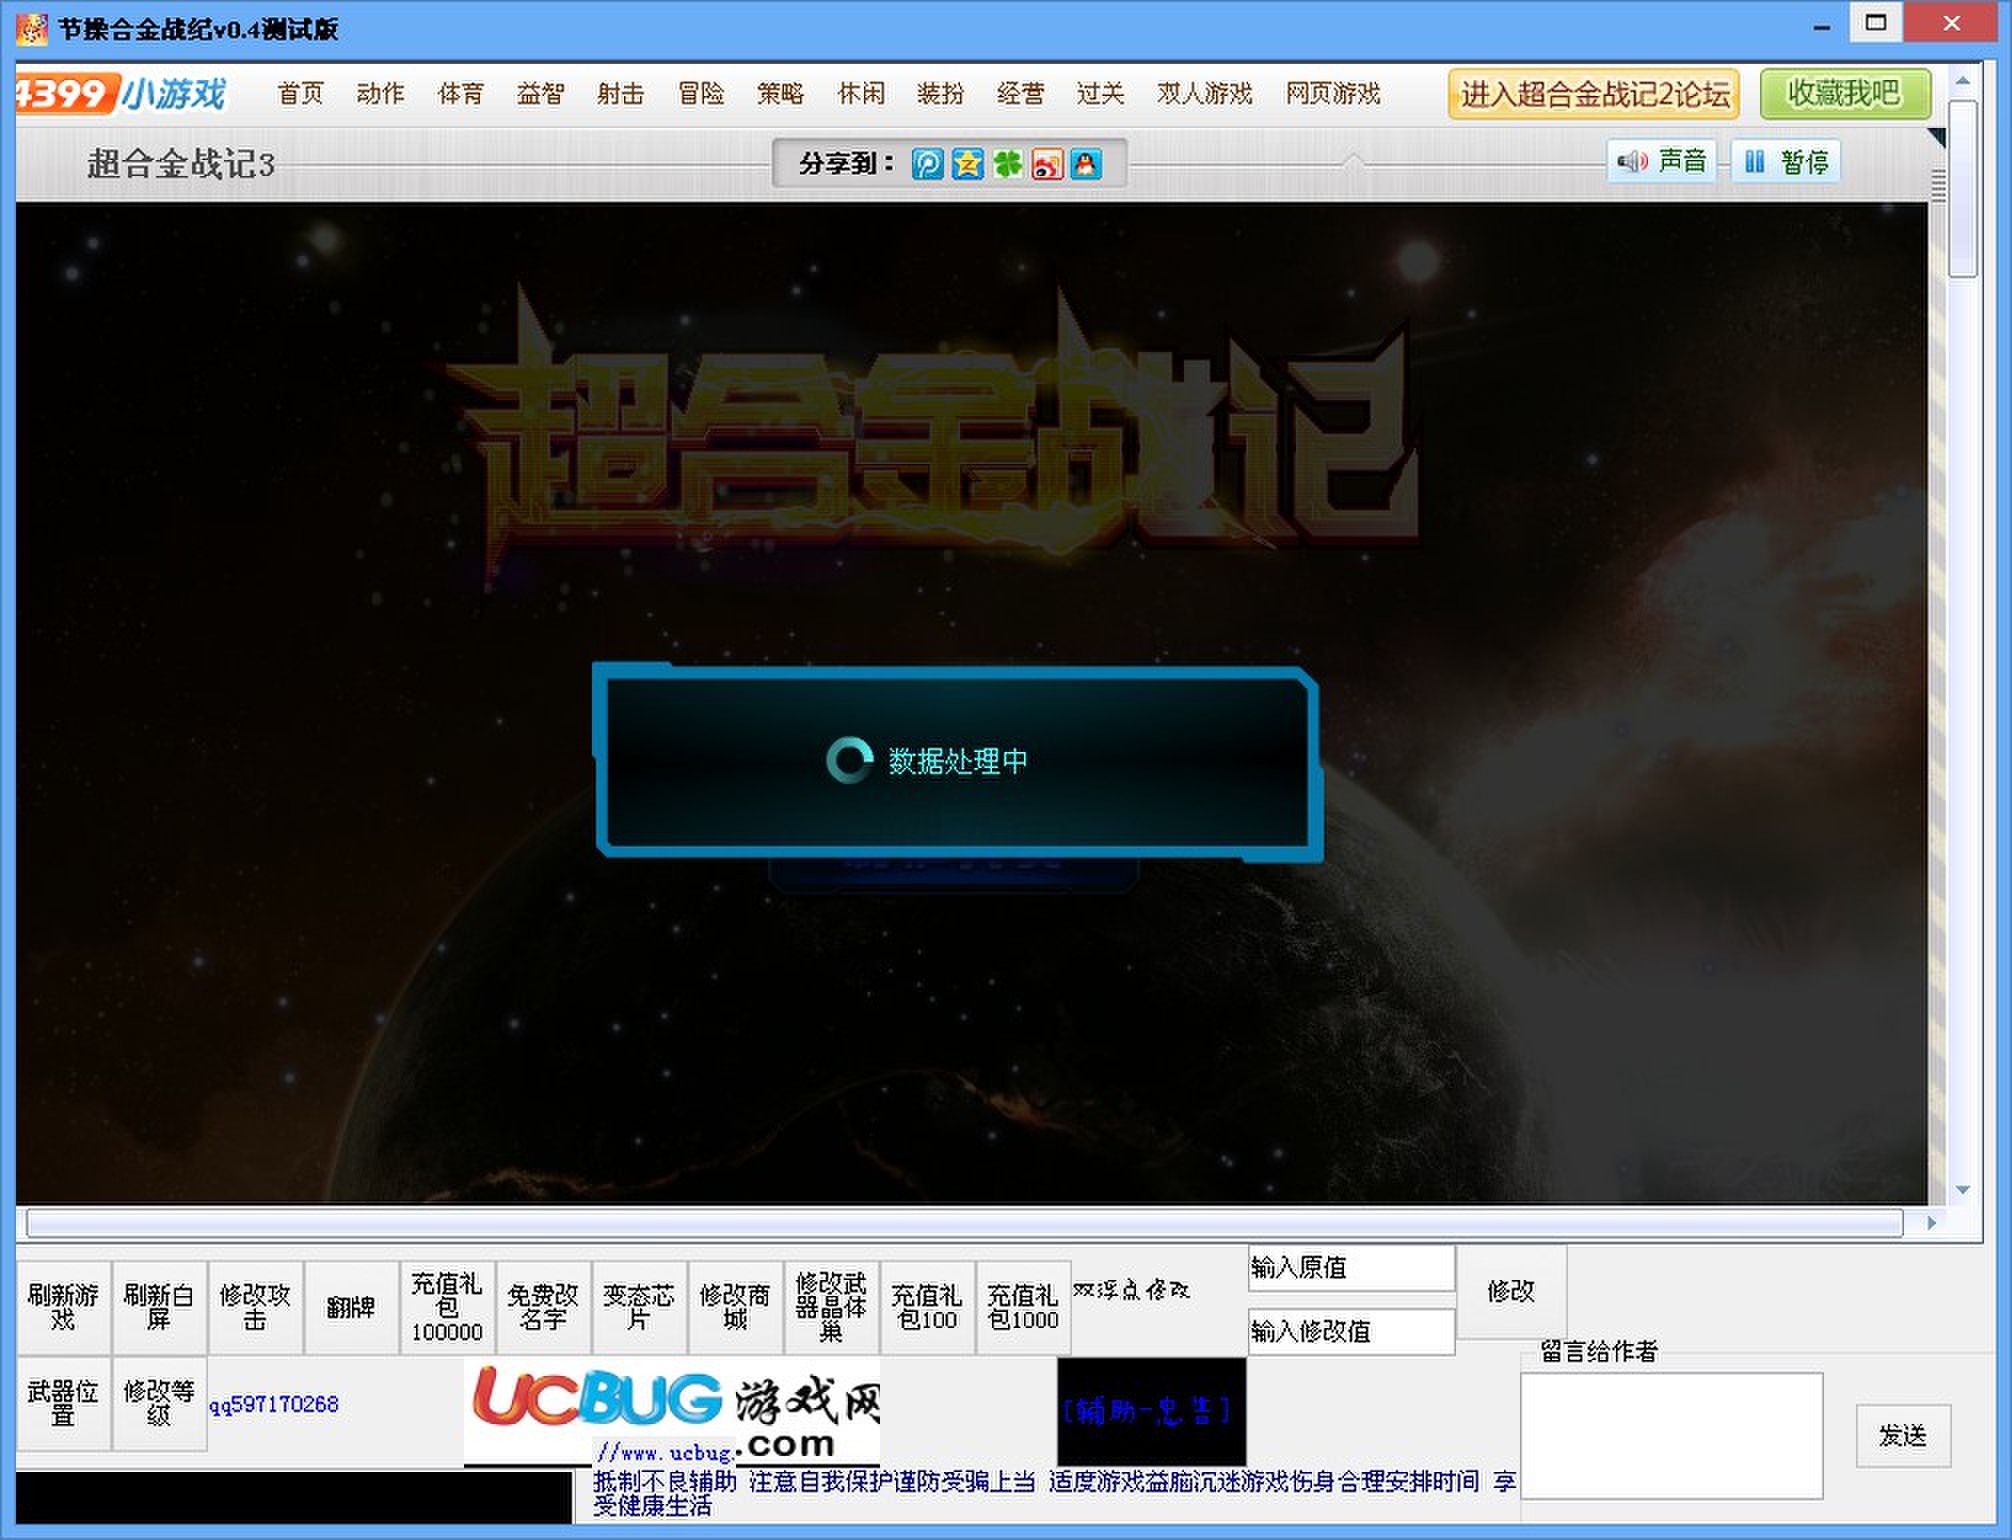Click the app icon in title bar
The width and height of the screenshot is (2012, 1540).
click(x=31, y=28)
